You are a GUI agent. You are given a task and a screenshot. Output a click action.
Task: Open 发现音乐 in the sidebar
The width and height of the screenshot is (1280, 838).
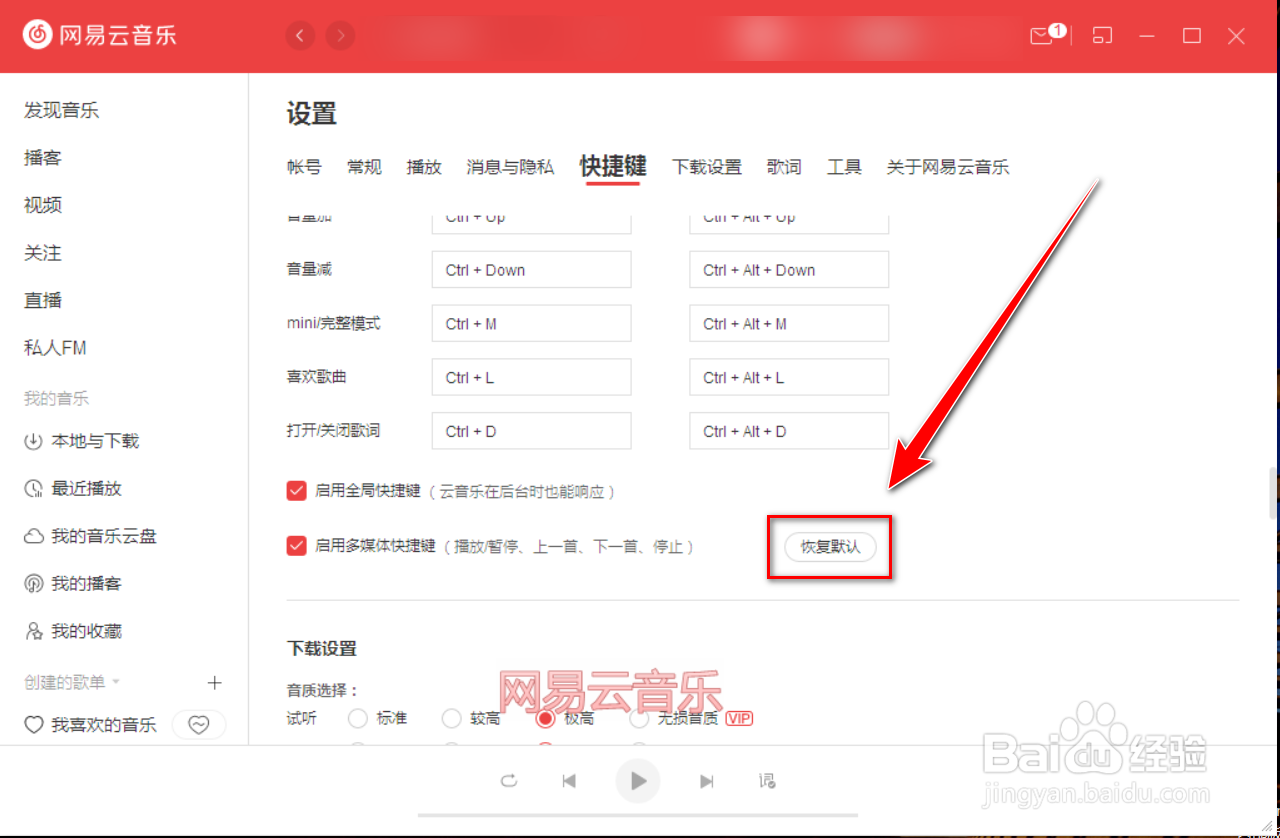(62, 110)
